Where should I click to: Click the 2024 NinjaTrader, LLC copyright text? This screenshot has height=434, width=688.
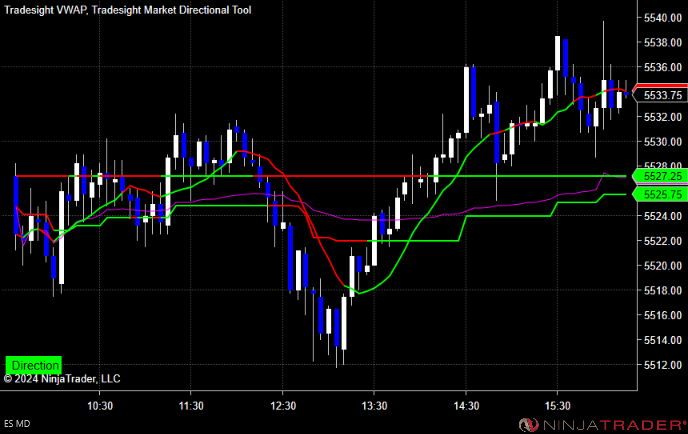(x=62, y=379)
